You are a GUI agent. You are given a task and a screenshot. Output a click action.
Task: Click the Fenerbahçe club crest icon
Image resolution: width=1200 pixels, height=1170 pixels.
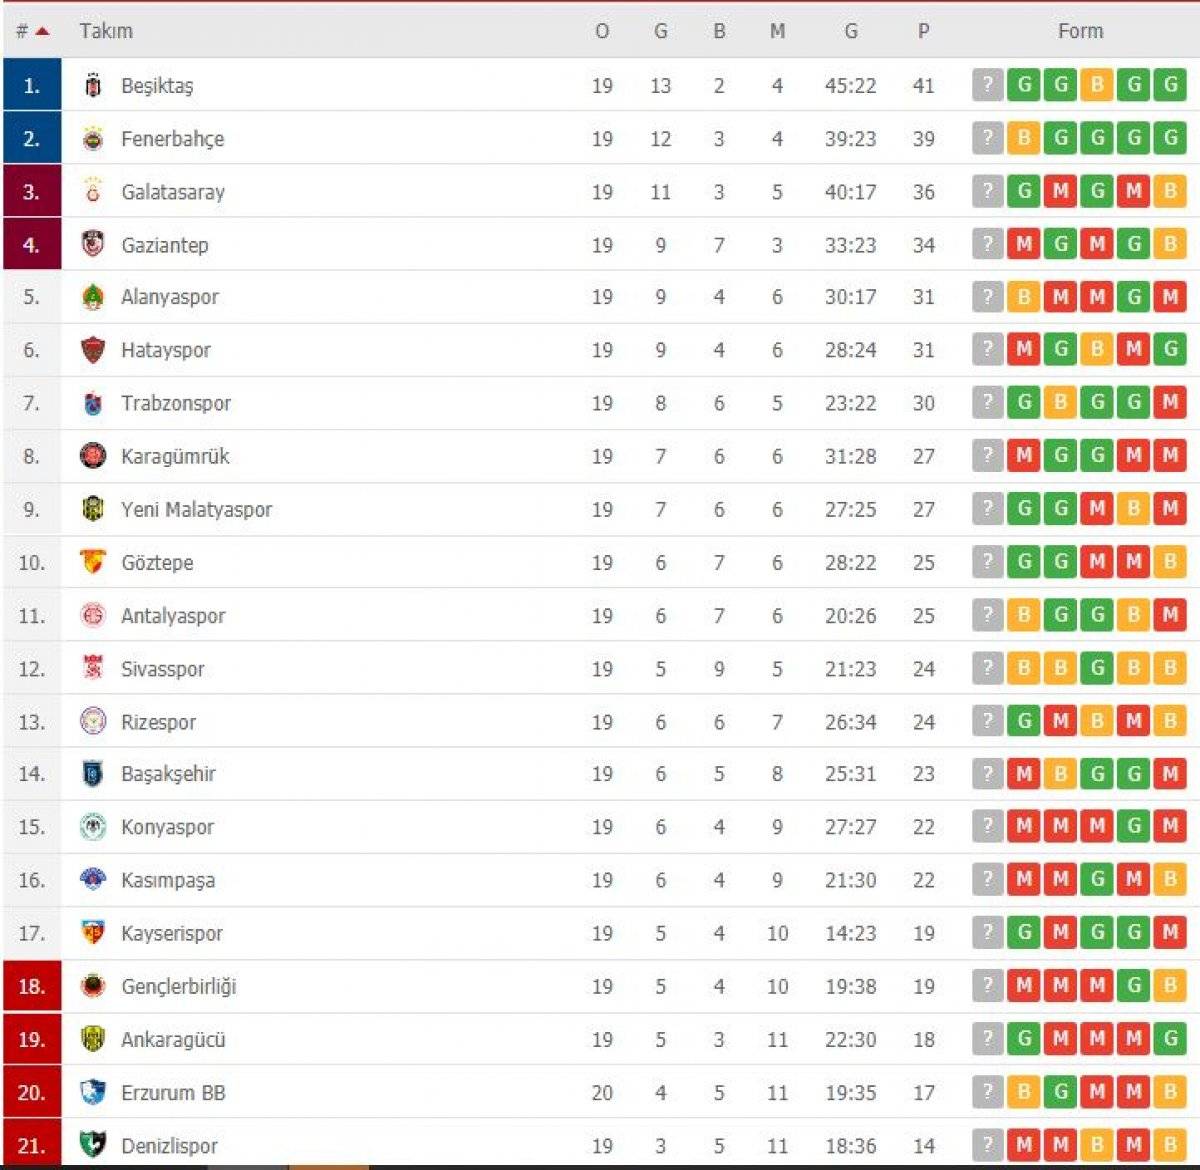[93, 139]
